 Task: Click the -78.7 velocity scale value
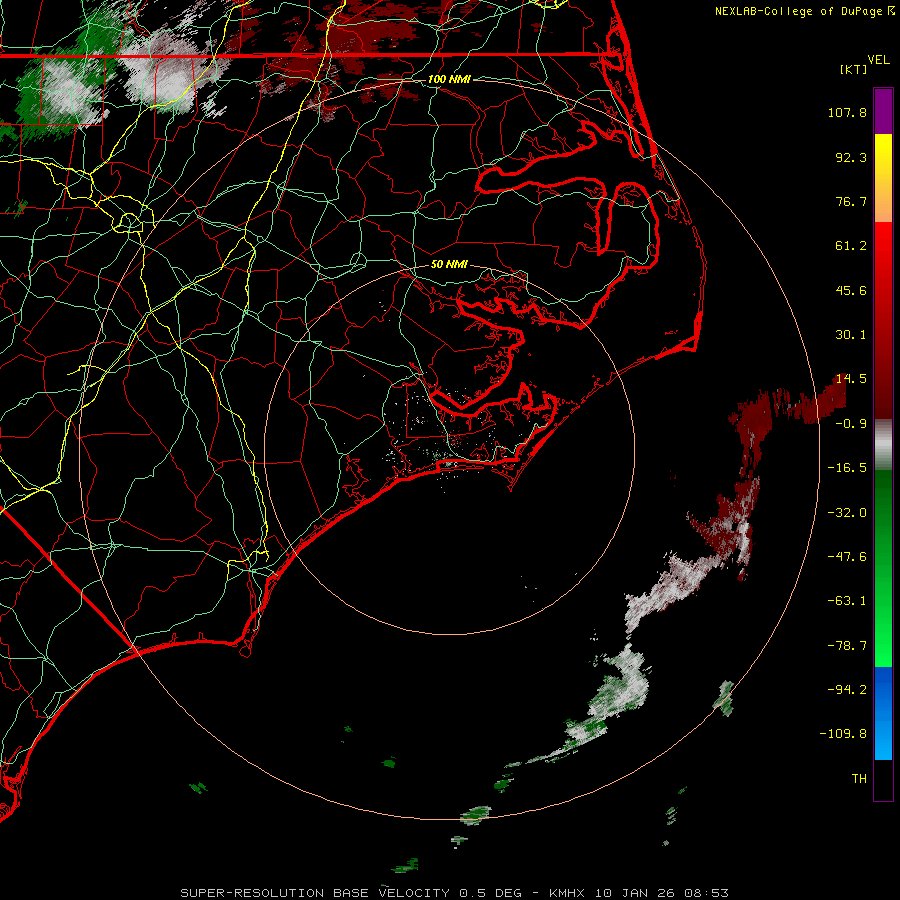pos(847,646)
